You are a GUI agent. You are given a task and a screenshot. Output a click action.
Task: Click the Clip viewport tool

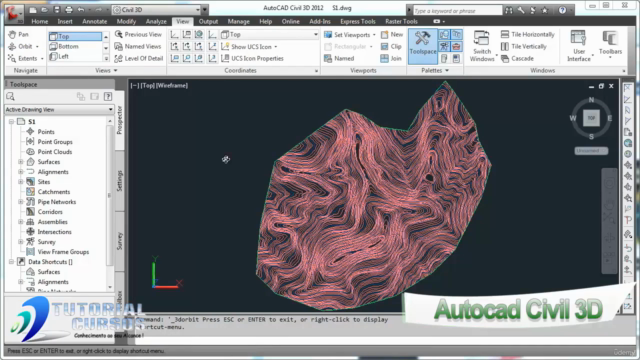[x=391, y=47]
